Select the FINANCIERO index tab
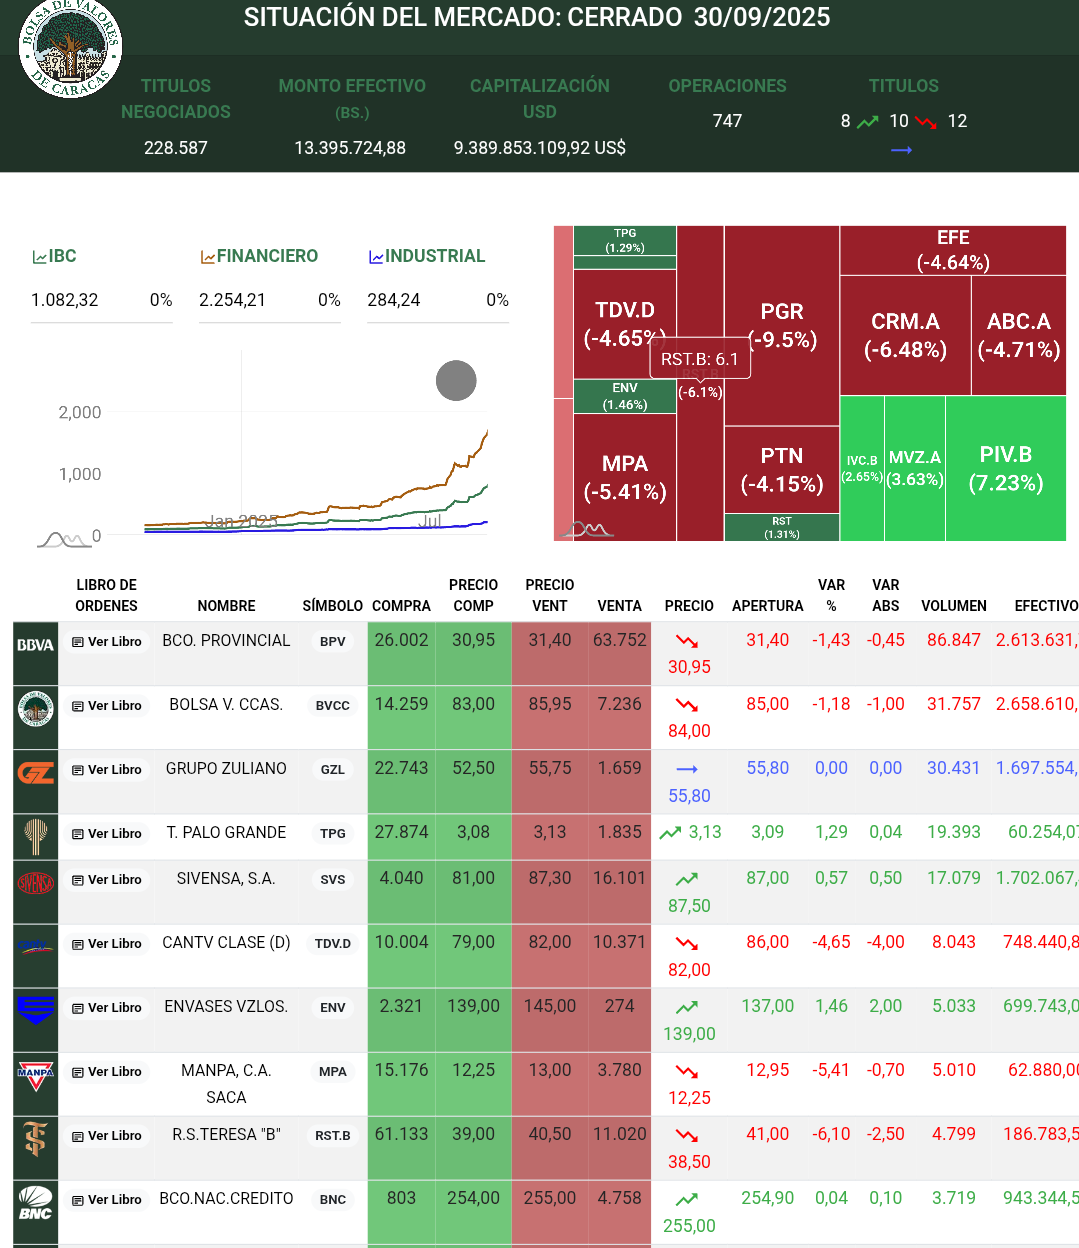Screen dimensions: 1079x1248 pos(259,257)
